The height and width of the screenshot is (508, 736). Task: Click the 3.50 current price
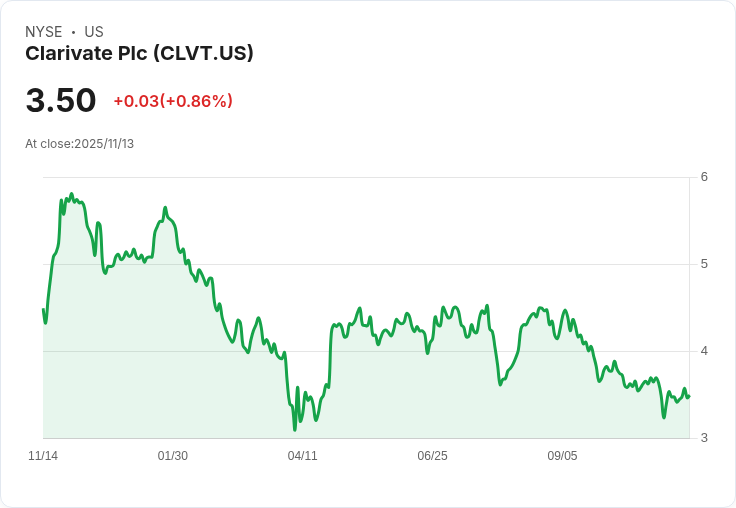61,100
